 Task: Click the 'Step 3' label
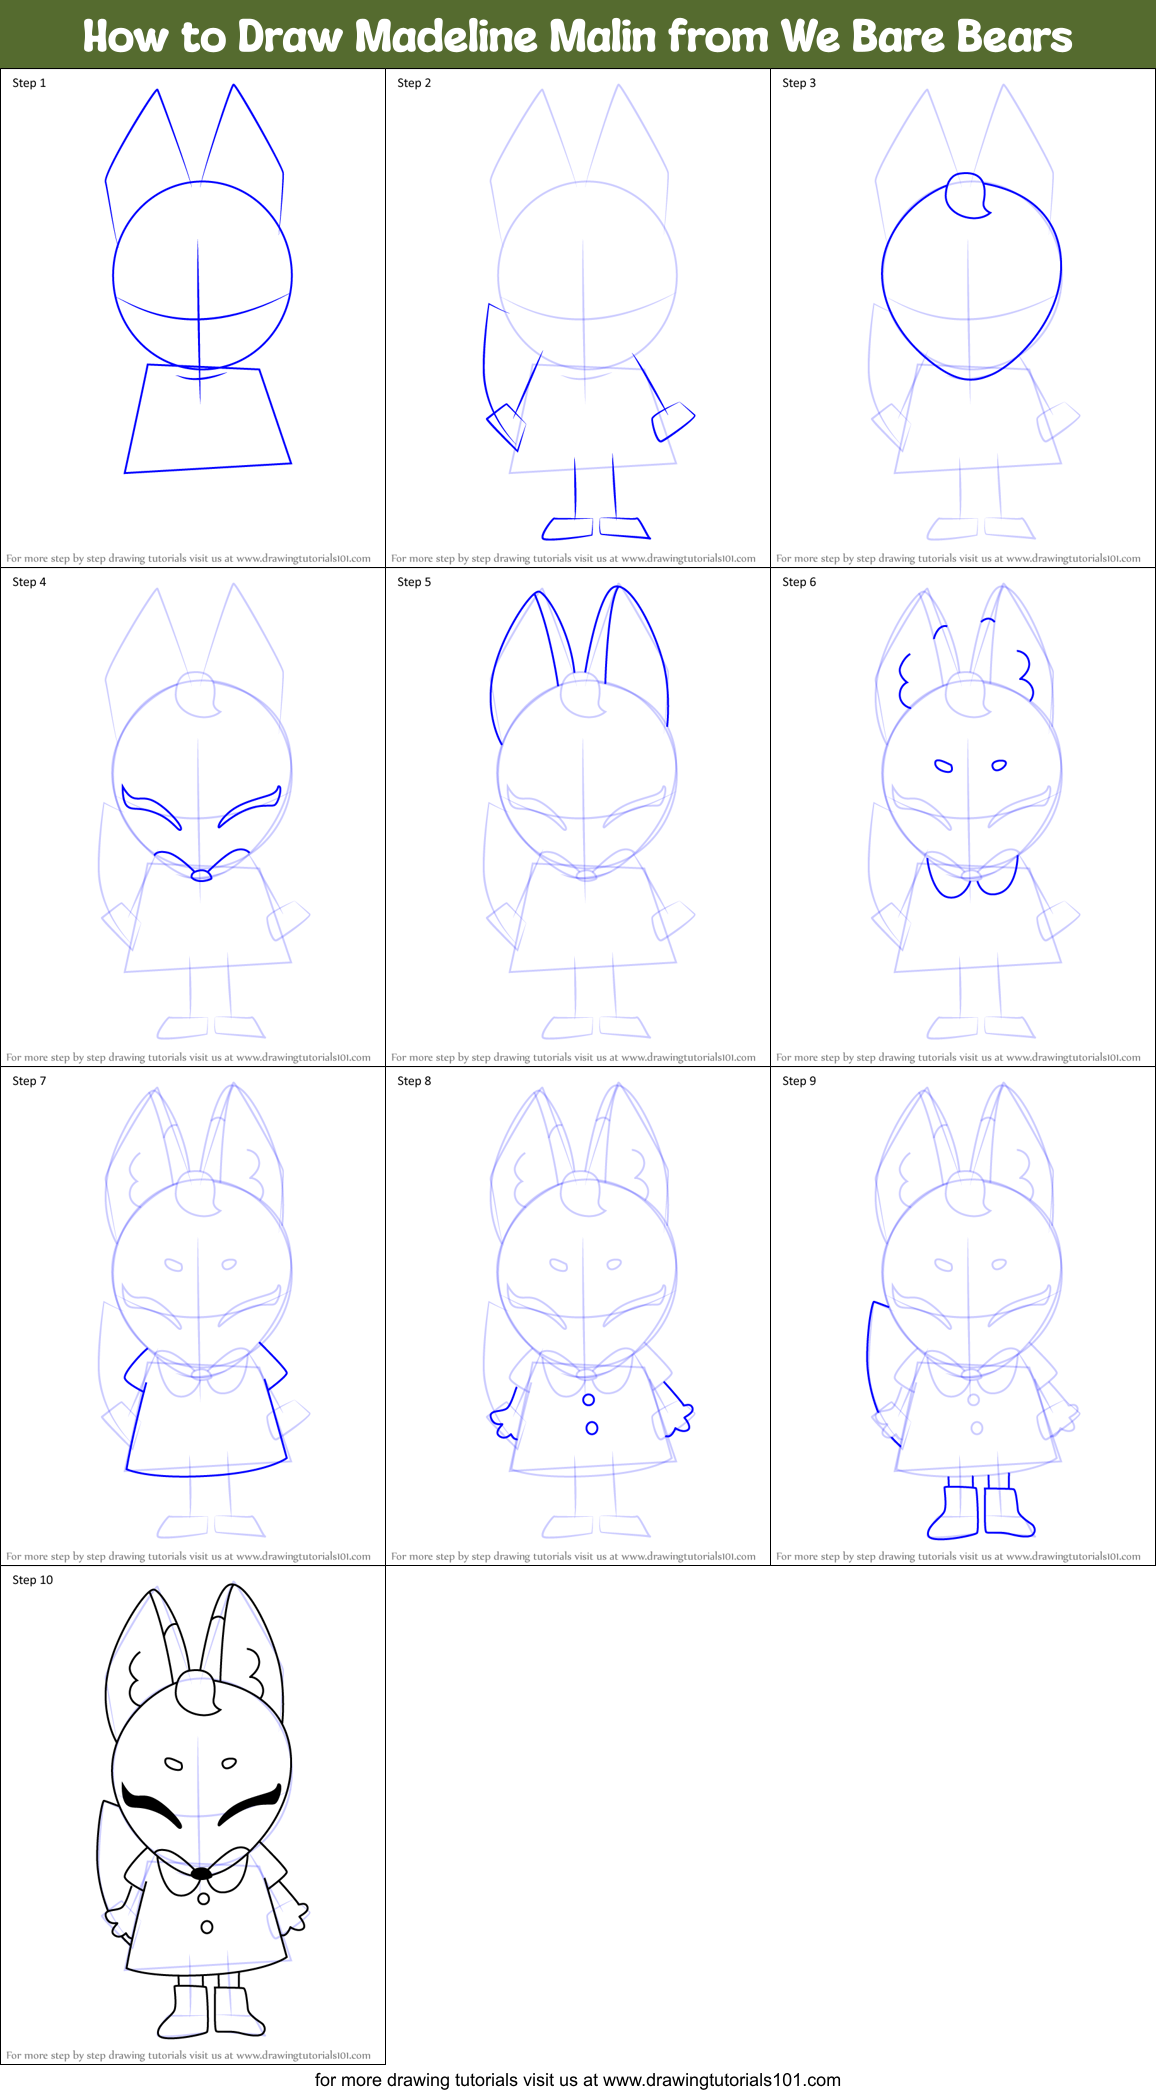point(799,83)
